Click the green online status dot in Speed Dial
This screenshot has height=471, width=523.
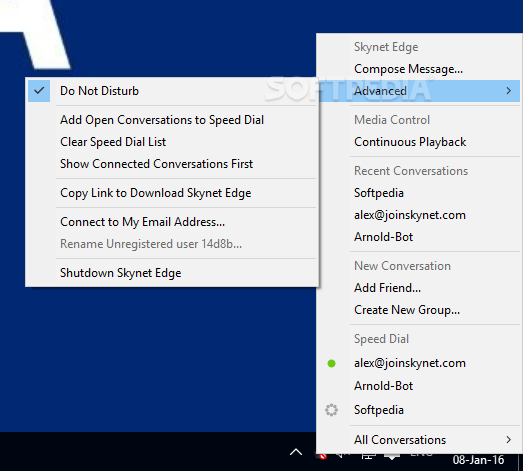pyautogui.click(x=331, y=363)
